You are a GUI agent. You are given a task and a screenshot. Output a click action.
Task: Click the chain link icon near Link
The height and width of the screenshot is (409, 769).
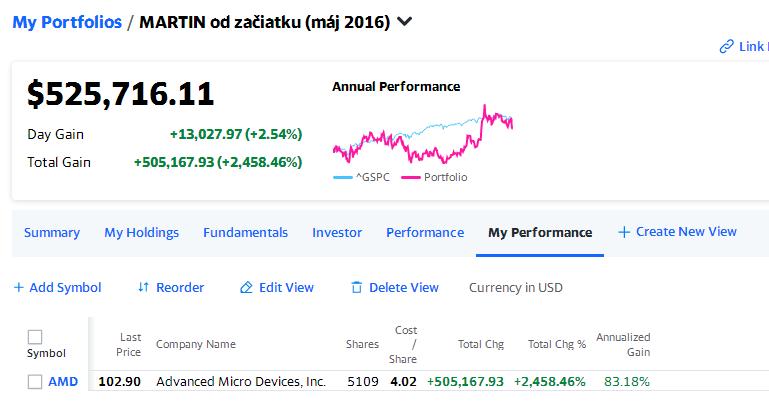pyautogui.click(x=726, y=47)
